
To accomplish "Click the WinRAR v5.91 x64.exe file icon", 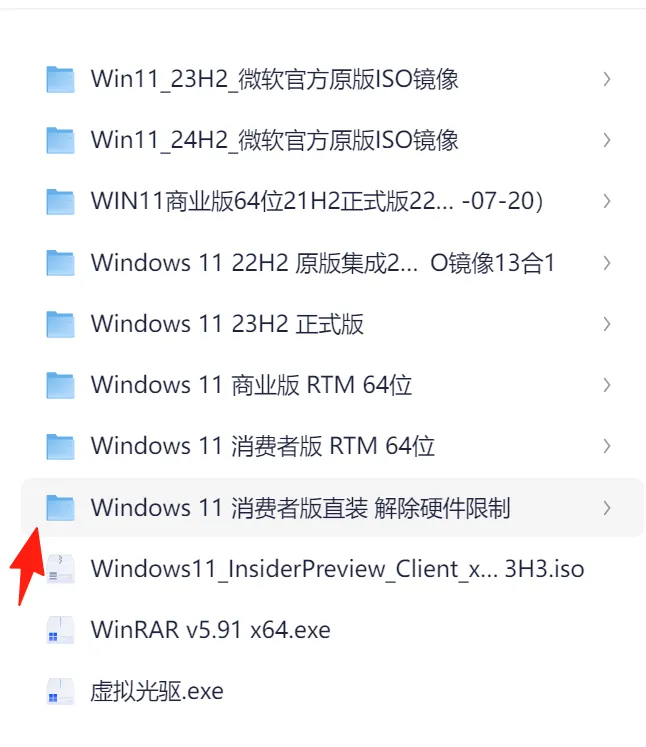I will tap(60, 630).
